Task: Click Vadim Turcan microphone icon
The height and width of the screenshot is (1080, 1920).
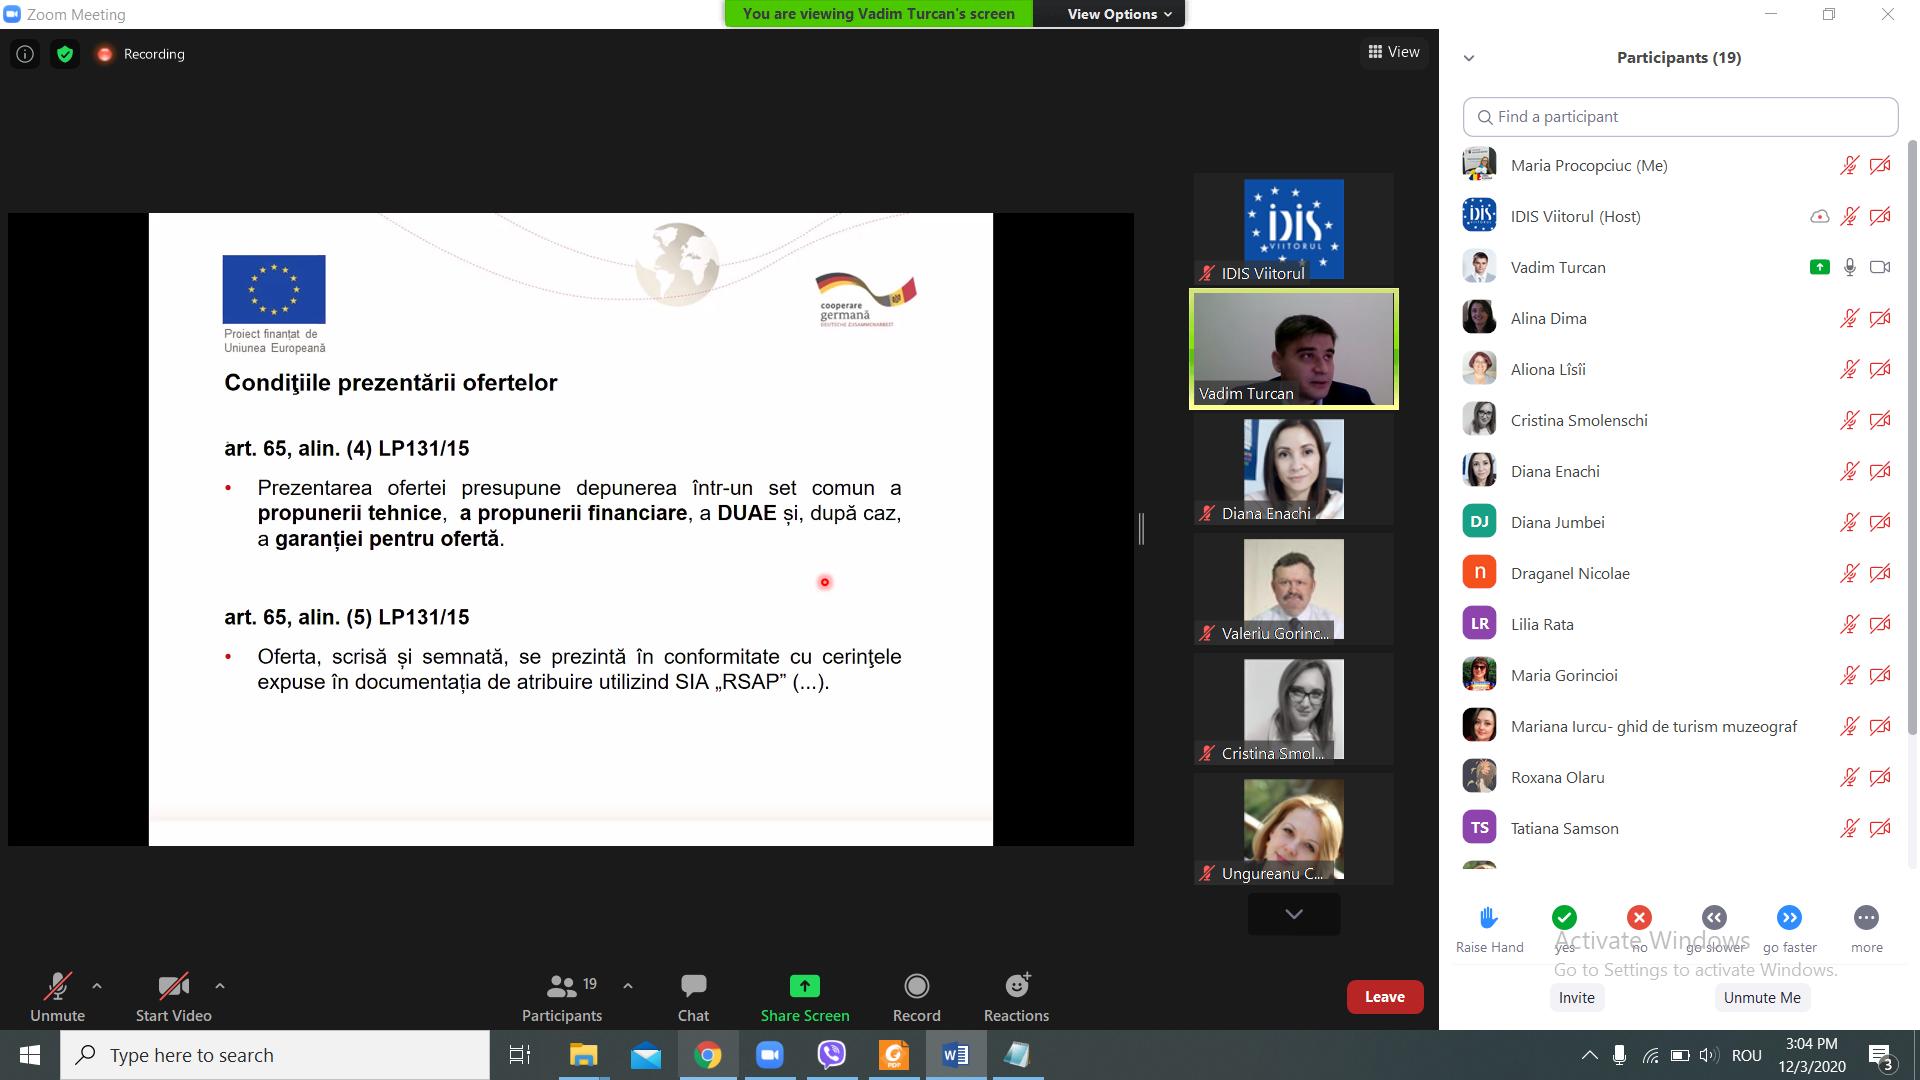Action: click(x=1850, y=267)
